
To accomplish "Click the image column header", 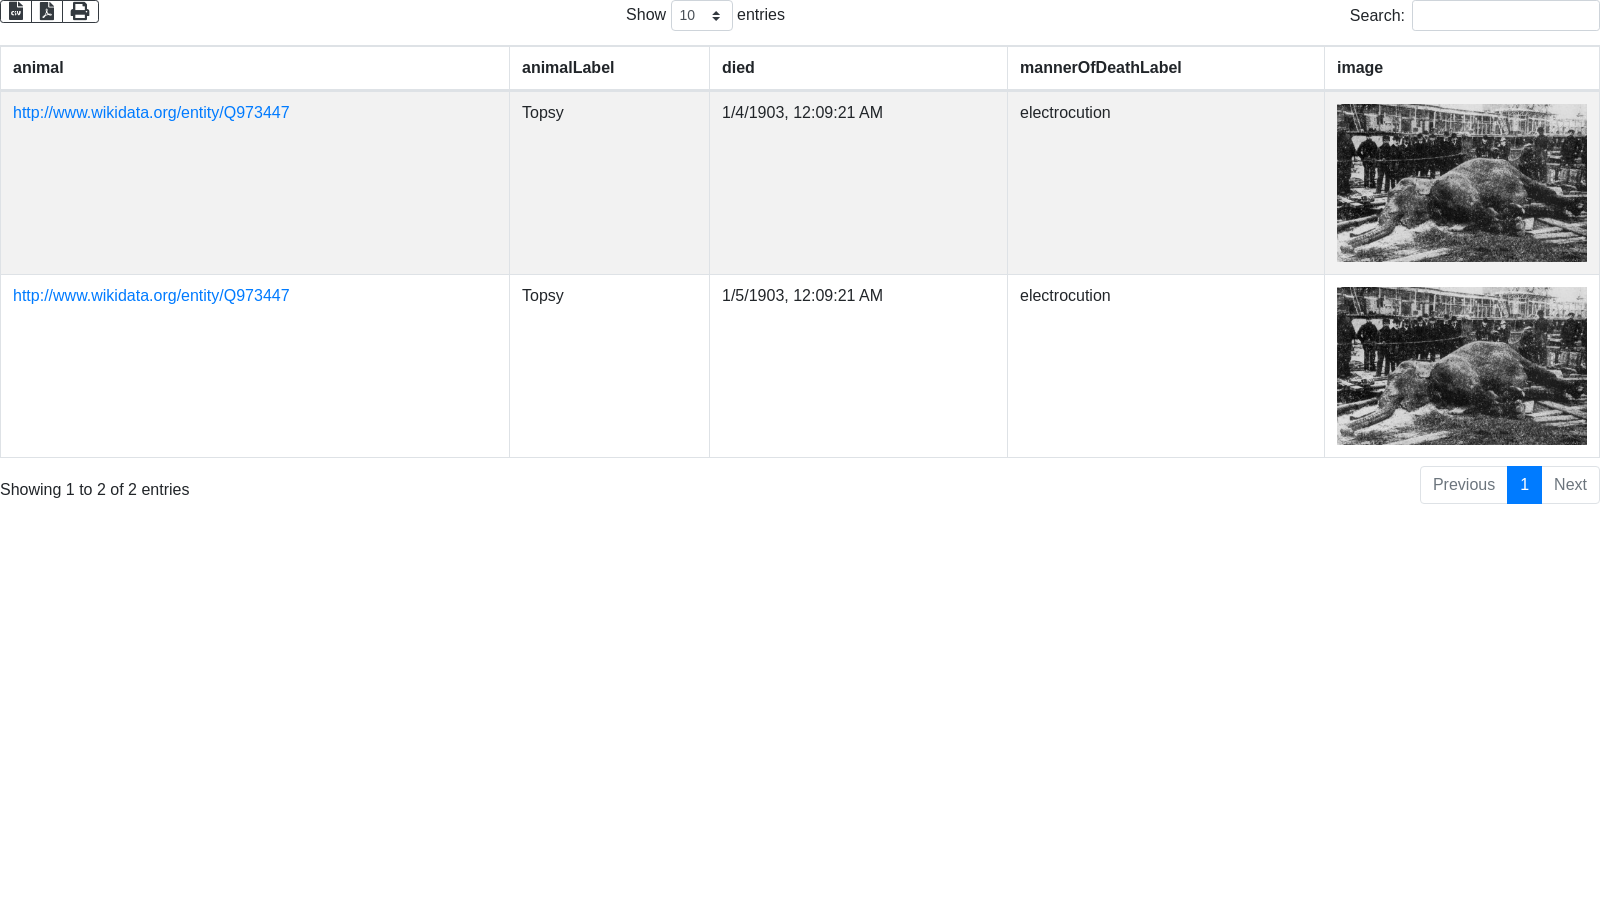I will [x=1360, y=68].
